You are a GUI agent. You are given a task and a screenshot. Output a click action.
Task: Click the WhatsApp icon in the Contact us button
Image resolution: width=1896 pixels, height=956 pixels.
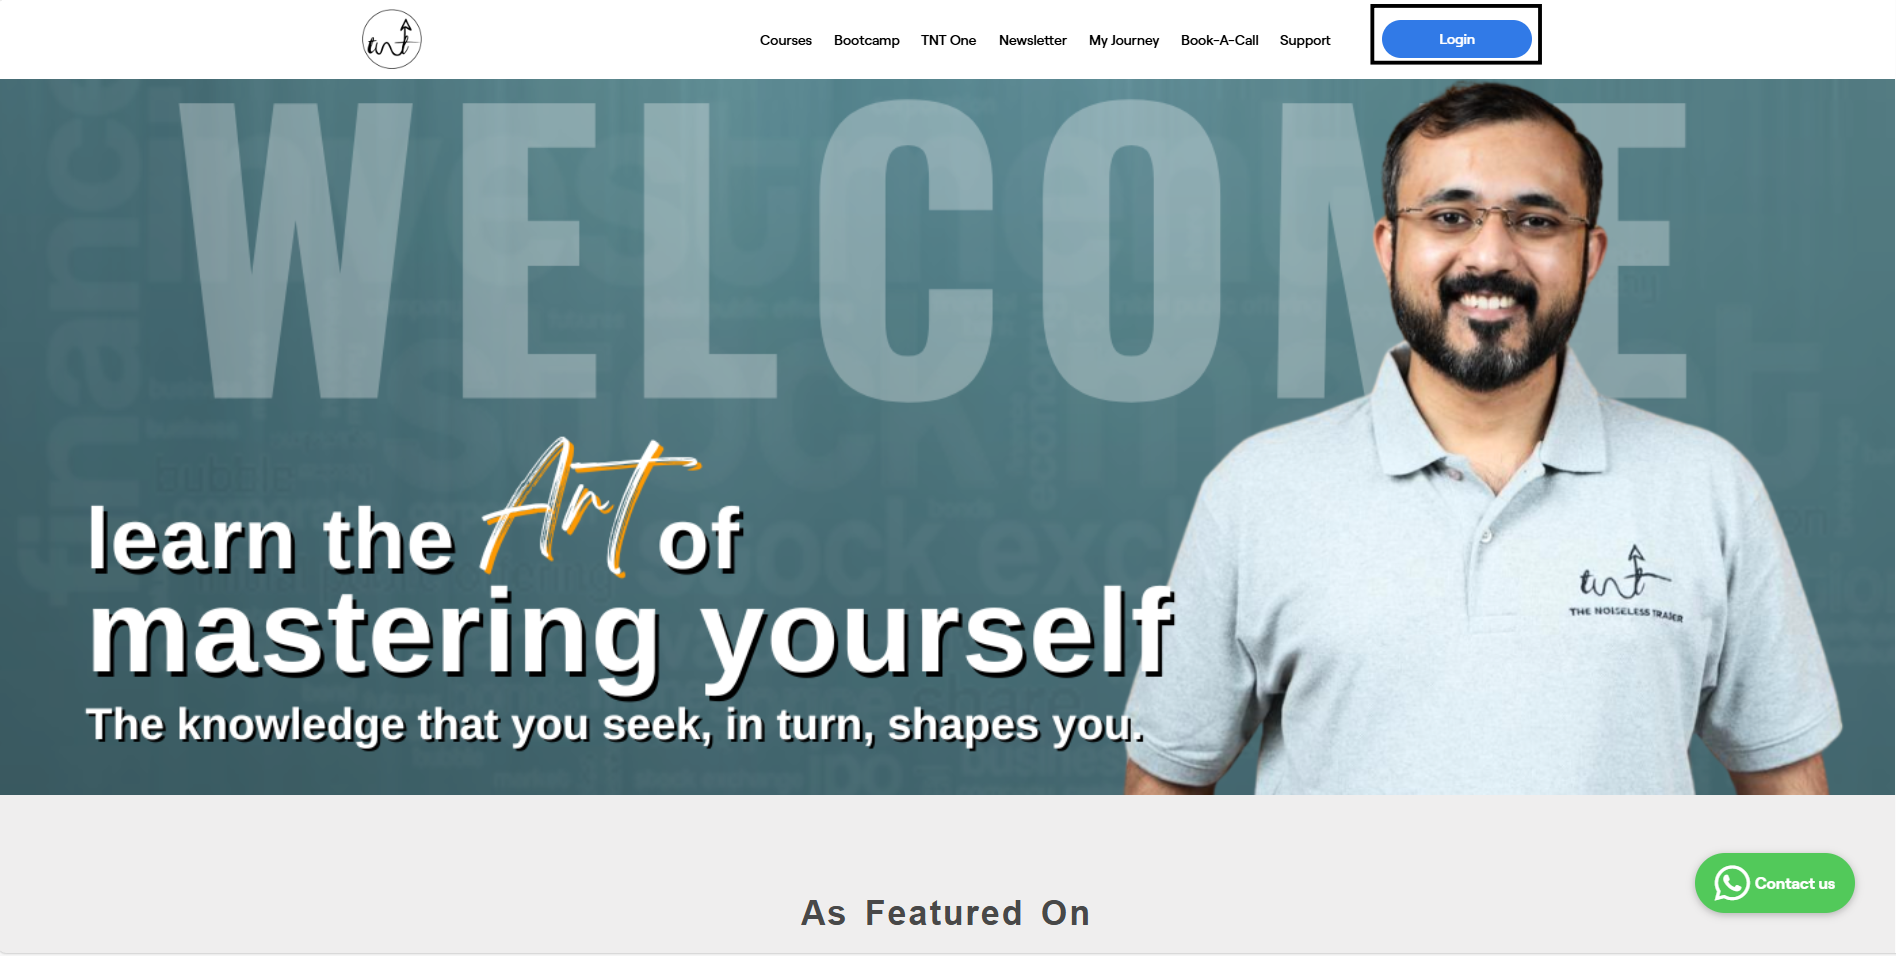(1731, 883)
